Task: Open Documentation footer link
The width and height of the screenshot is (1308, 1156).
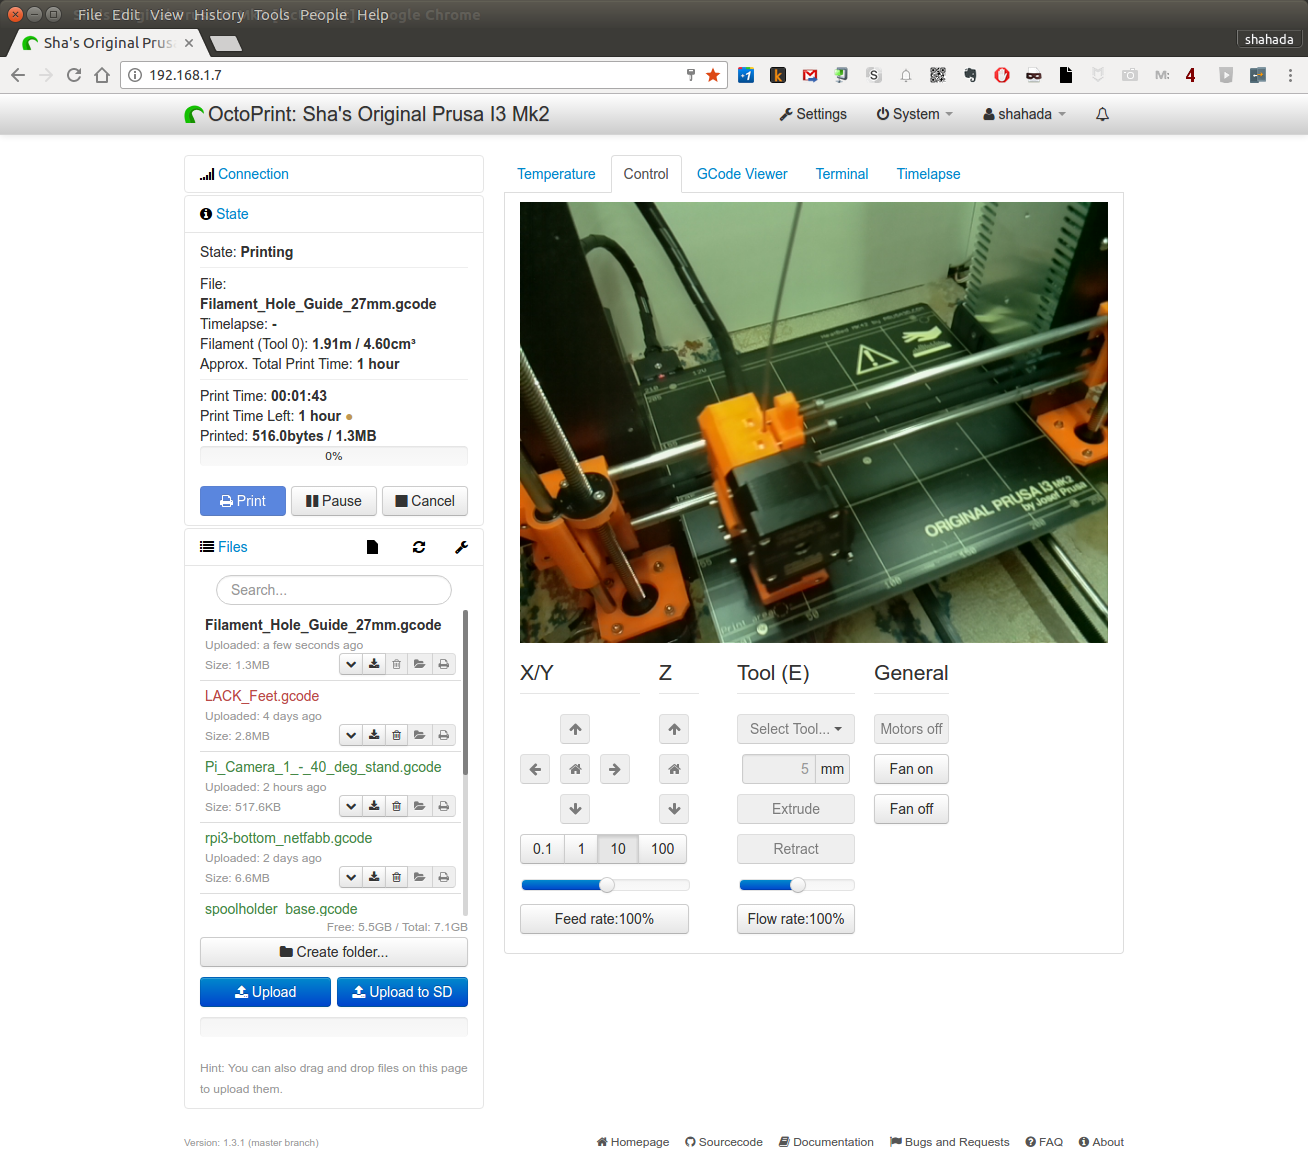Action: click(x=826, y=1142)
